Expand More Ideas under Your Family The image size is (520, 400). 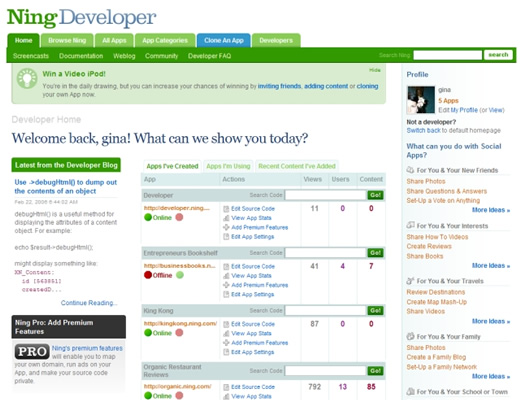(x=491, y=376)
